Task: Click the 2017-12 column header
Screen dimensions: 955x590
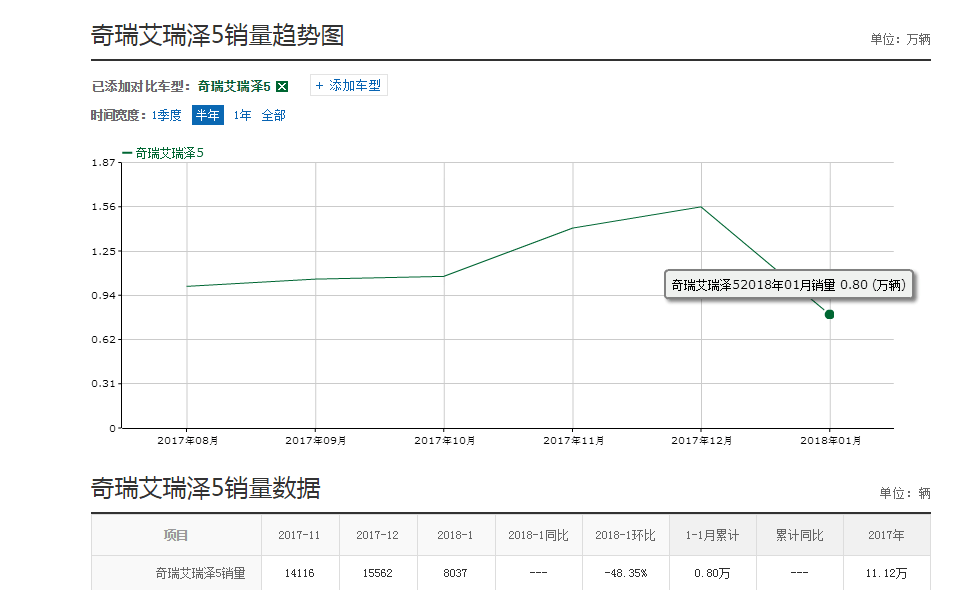Action: [378, 535]
